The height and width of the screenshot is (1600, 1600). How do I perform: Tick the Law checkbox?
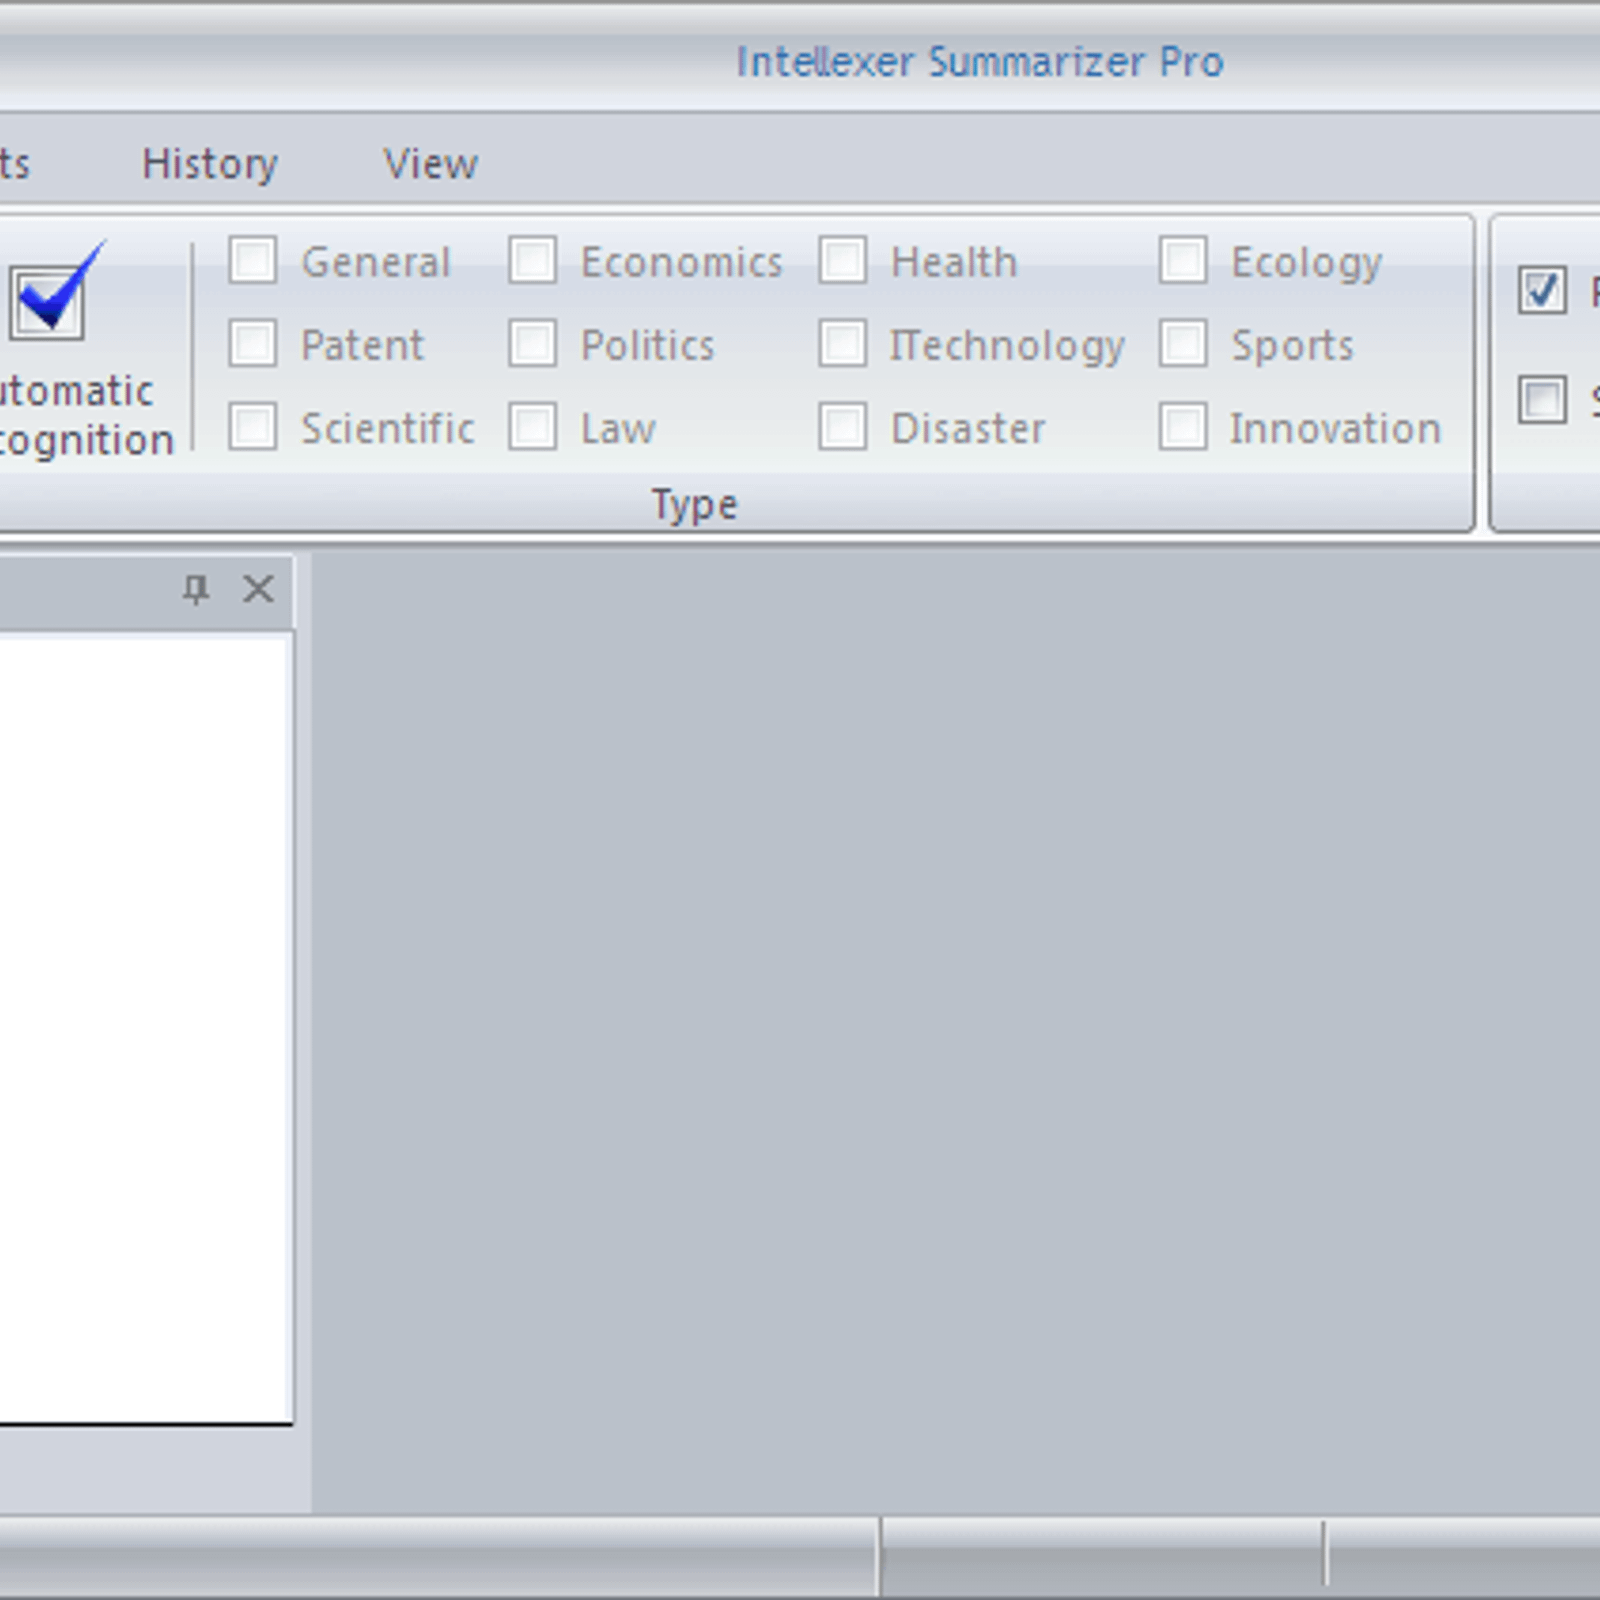tap(533, 427)
